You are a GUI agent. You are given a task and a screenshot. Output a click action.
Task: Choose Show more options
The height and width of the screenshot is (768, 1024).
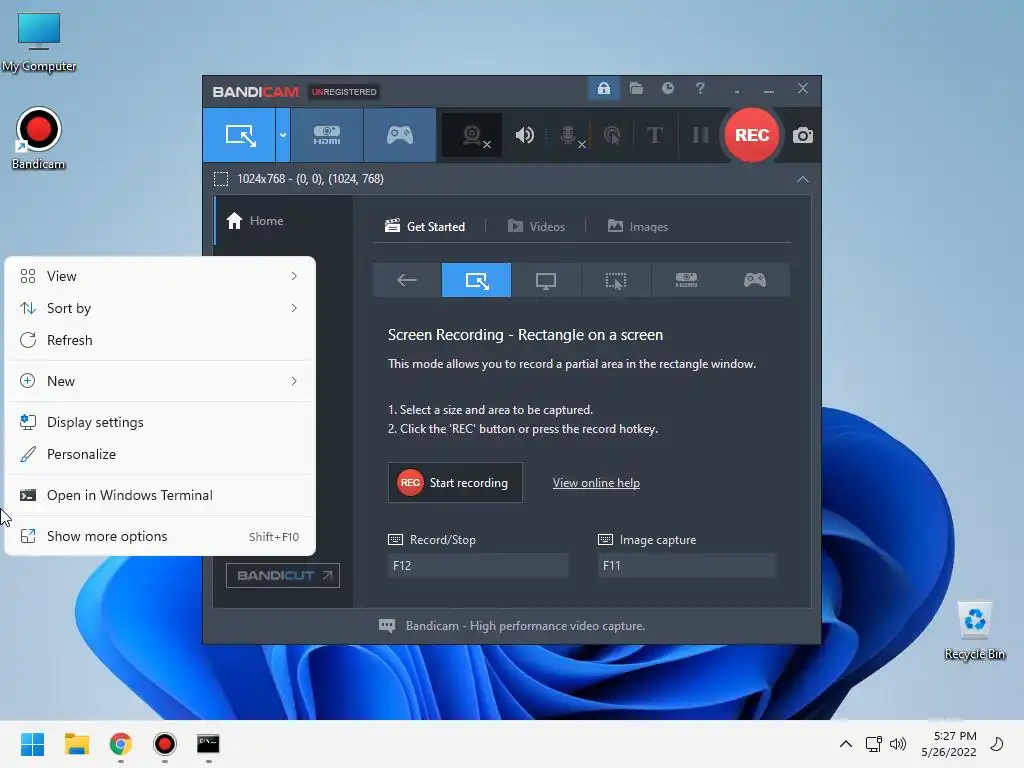pos(160,537)
